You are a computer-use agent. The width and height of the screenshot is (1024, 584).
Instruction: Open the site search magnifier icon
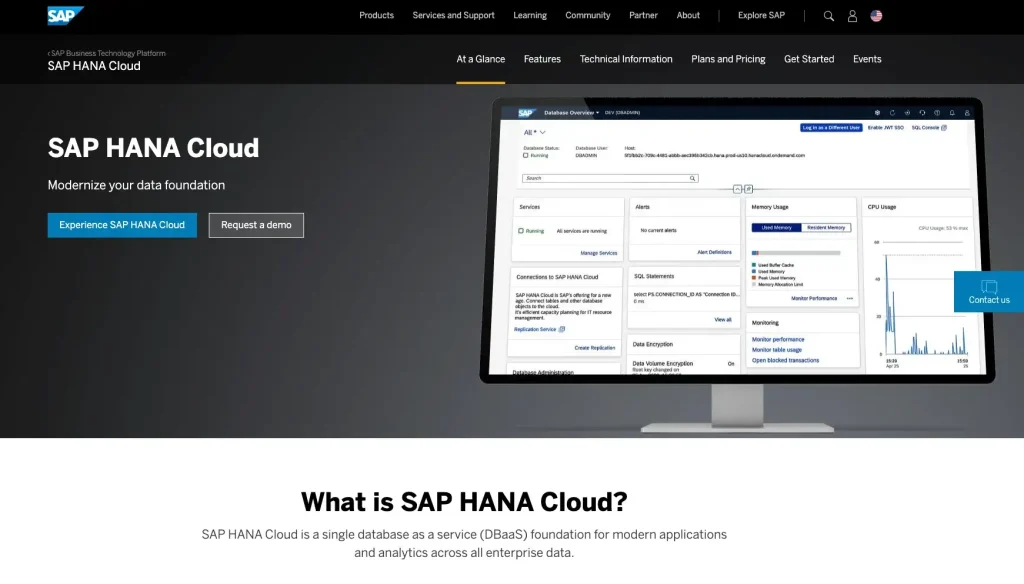coord(828,16)
